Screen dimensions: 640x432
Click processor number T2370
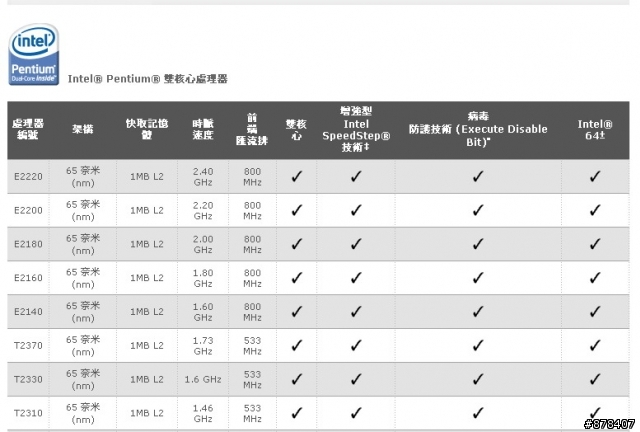pyautogui.click(x=28, y=346)
